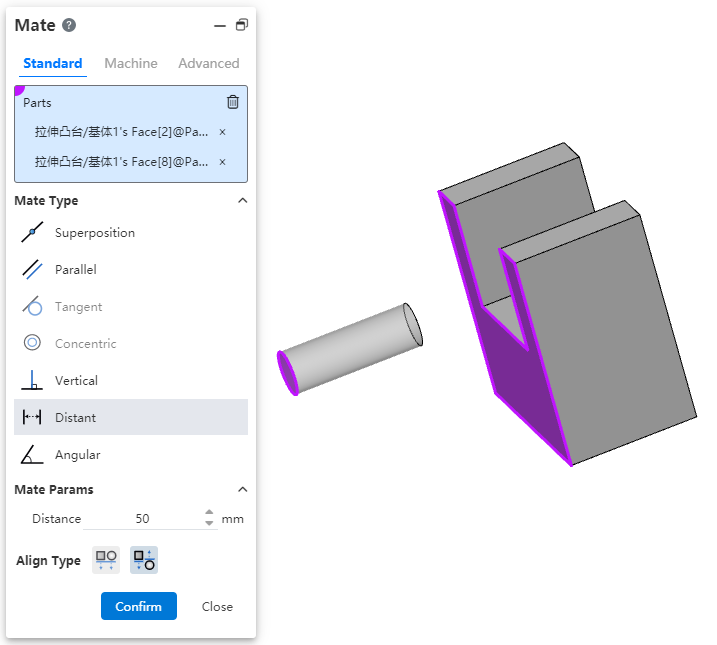Viewport: 717px width, 645px height.
Task: Click the Concentric mate icon
Action: point(32,342)
